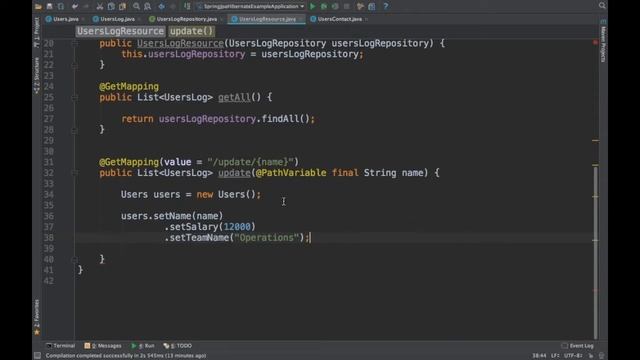
Task: Toggle the read-only lock icon
Action: pyautogui.click(x=591, y=356)
